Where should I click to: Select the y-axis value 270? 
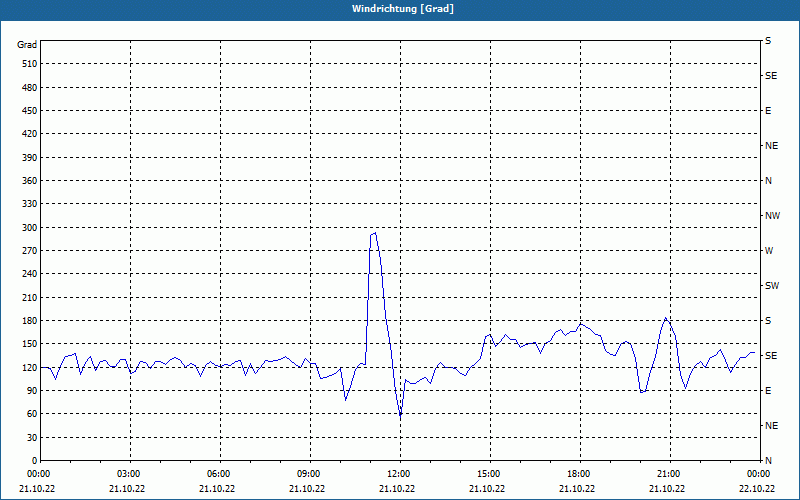coord(30,251)
